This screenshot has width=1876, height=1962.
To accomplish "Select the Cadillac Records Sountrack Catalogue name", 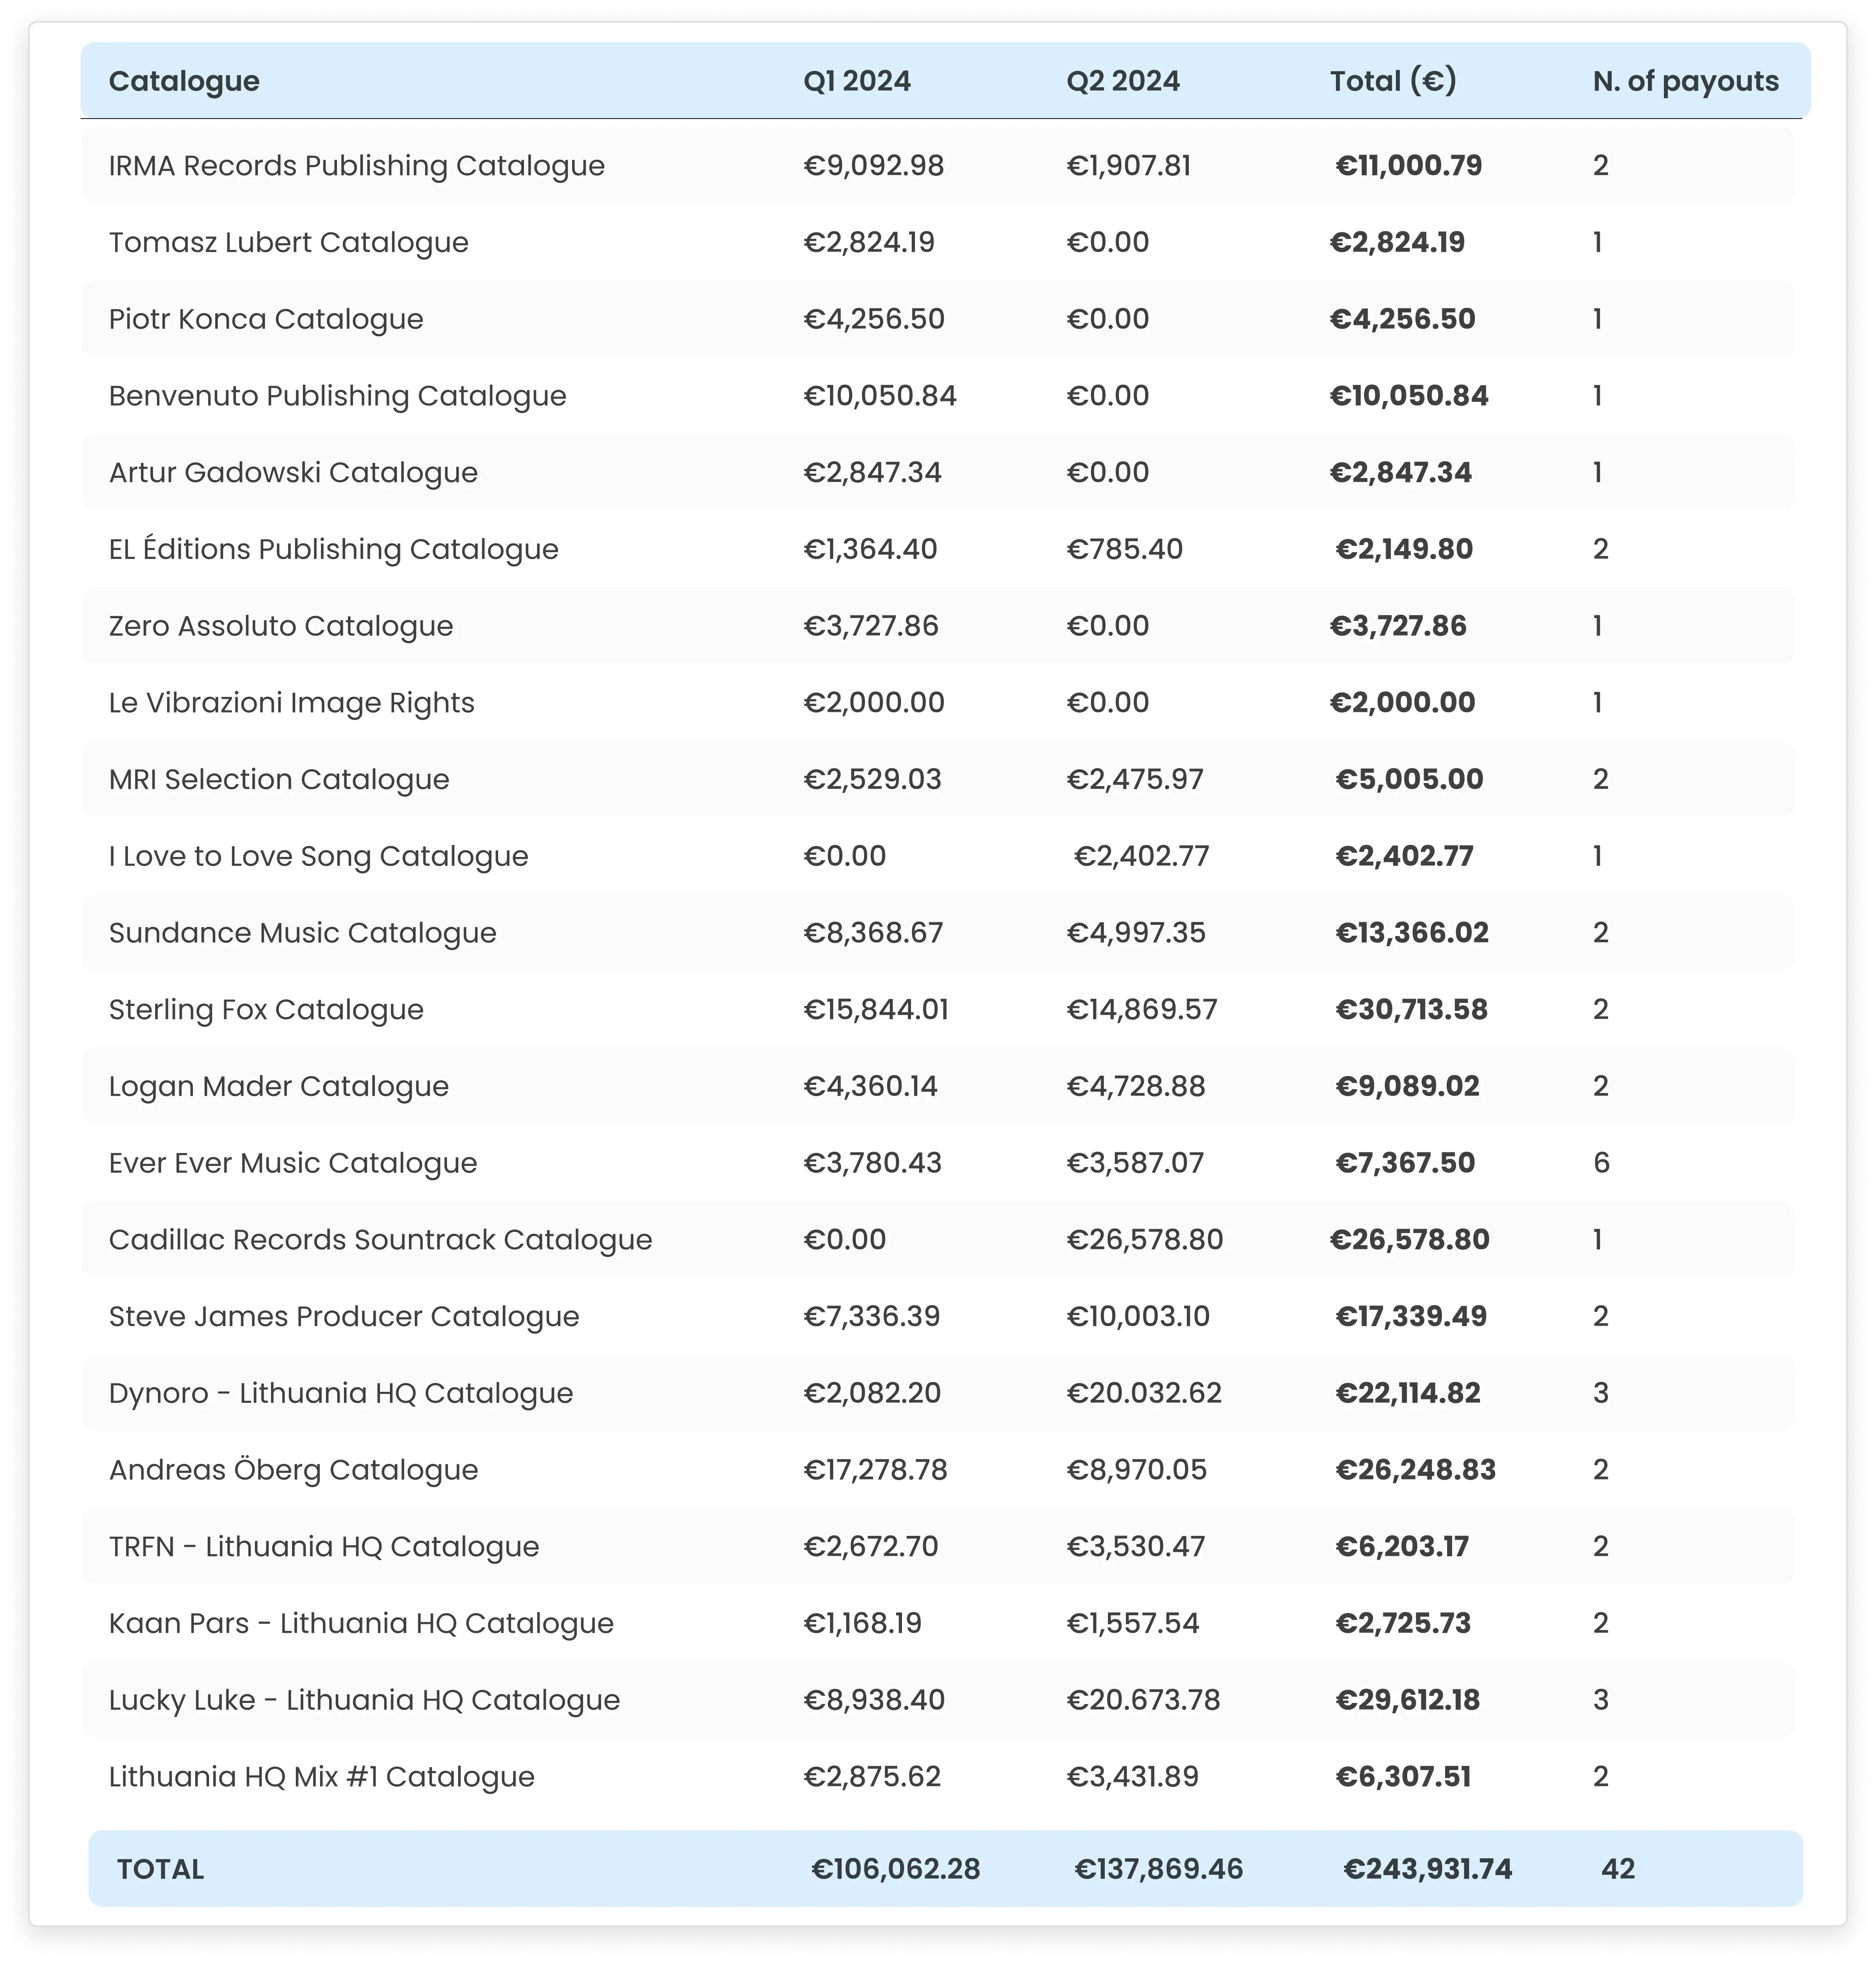I will [x=381, y=1240].
